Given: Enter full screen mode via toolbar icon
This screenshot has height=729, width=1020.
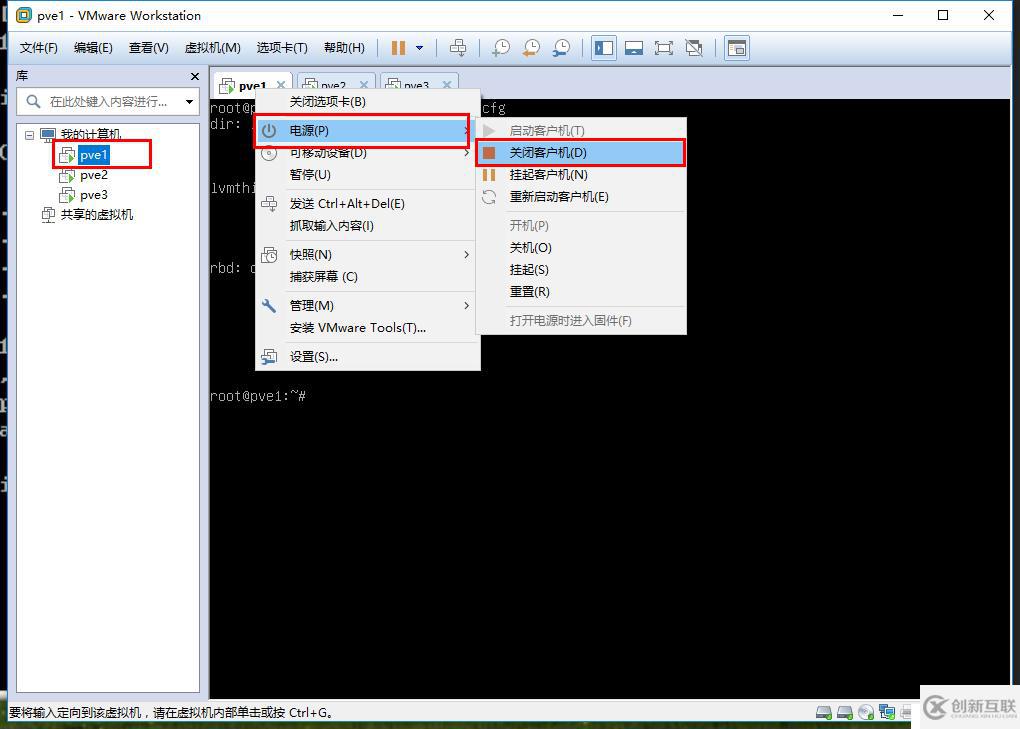Looking at the screenshot, I should tap(663, 47).
